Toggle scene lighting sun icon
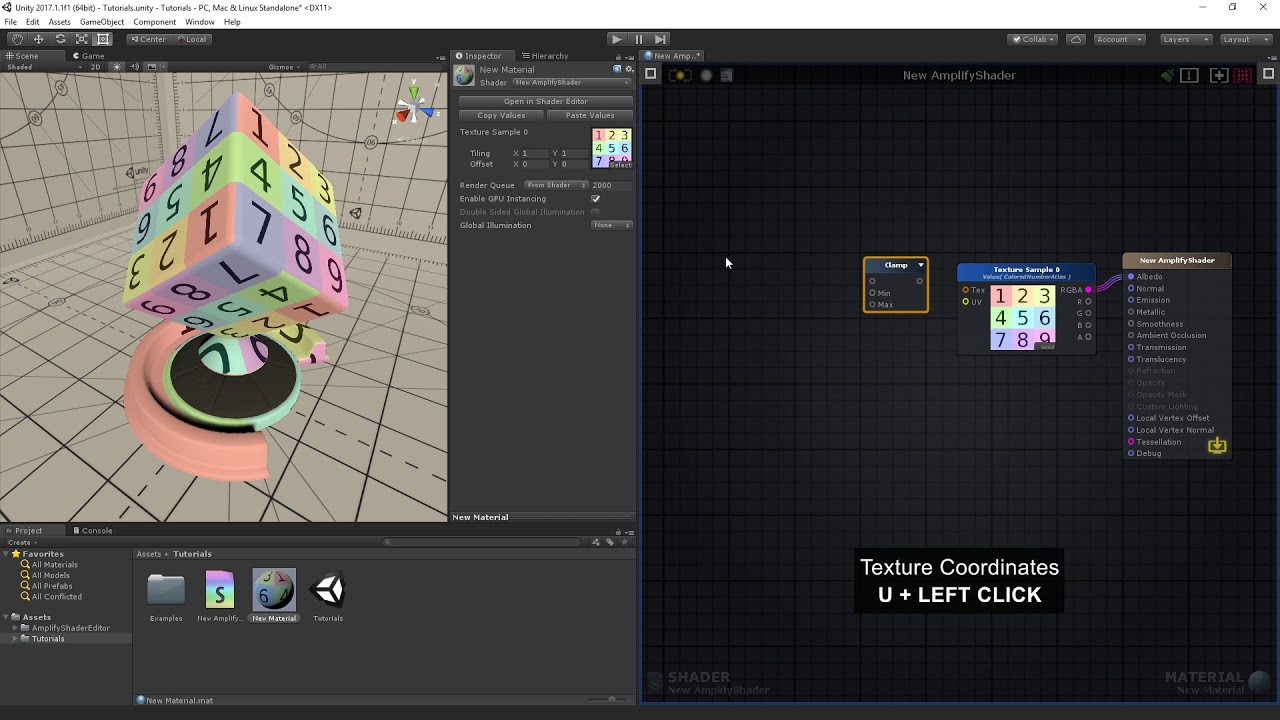The width and height of the screenshot is (1280, 720). click(x=117, y=67)
